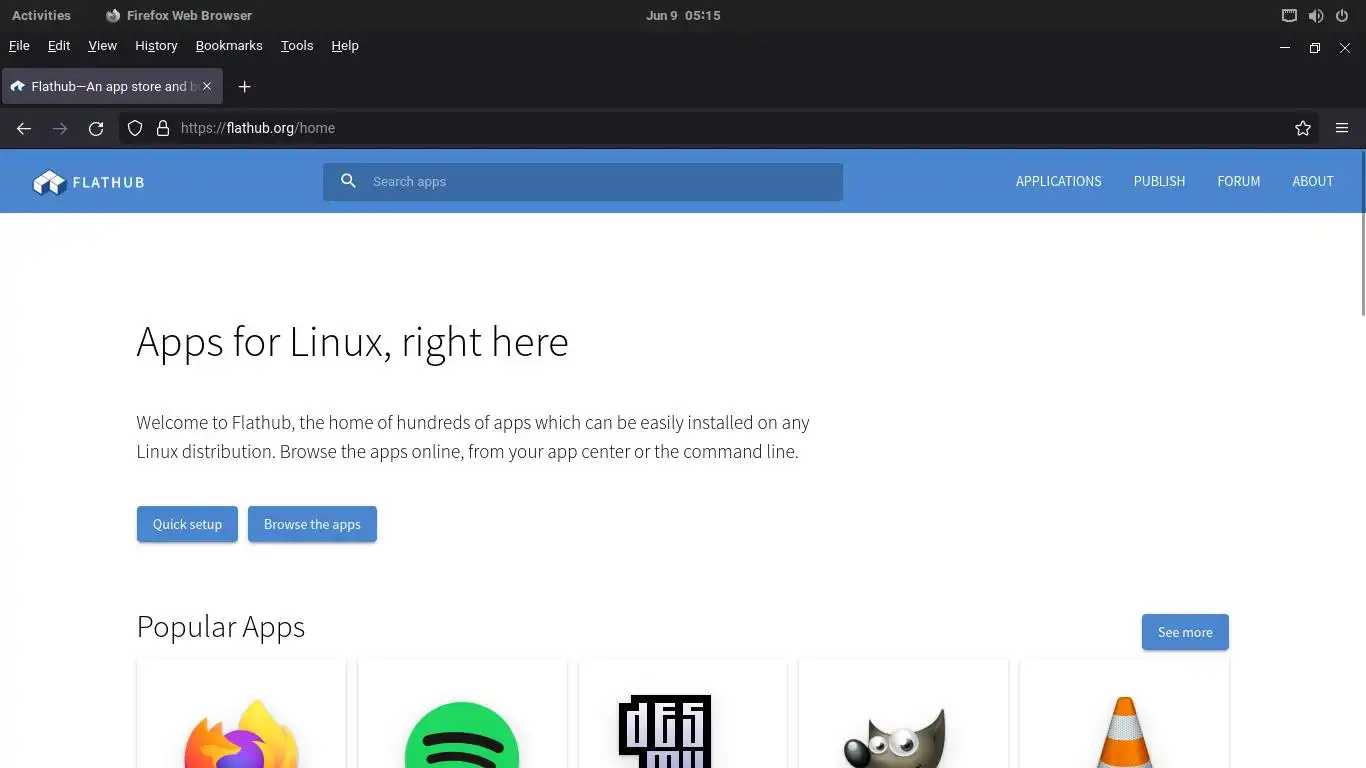
Task: Click the Flathub logo in header
Action: coord(88,182)
